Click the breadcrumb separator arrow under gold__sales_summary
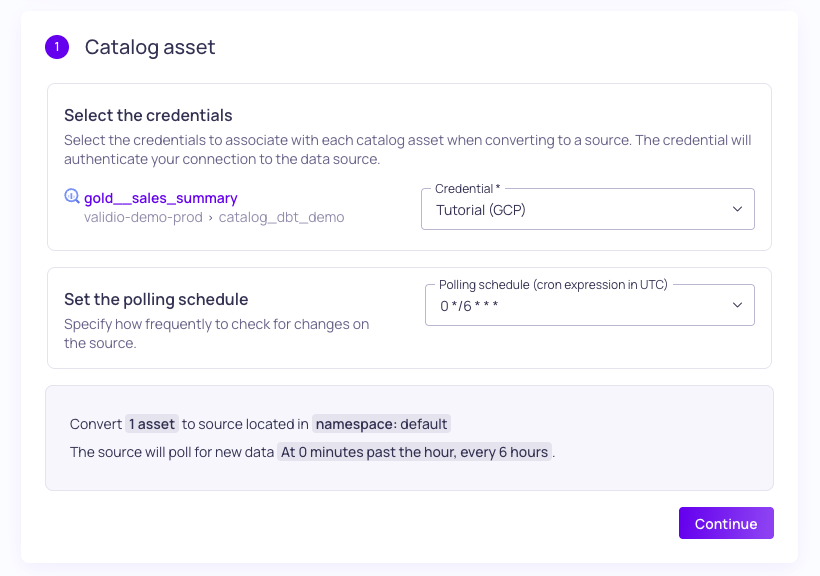 coord(212,217)
